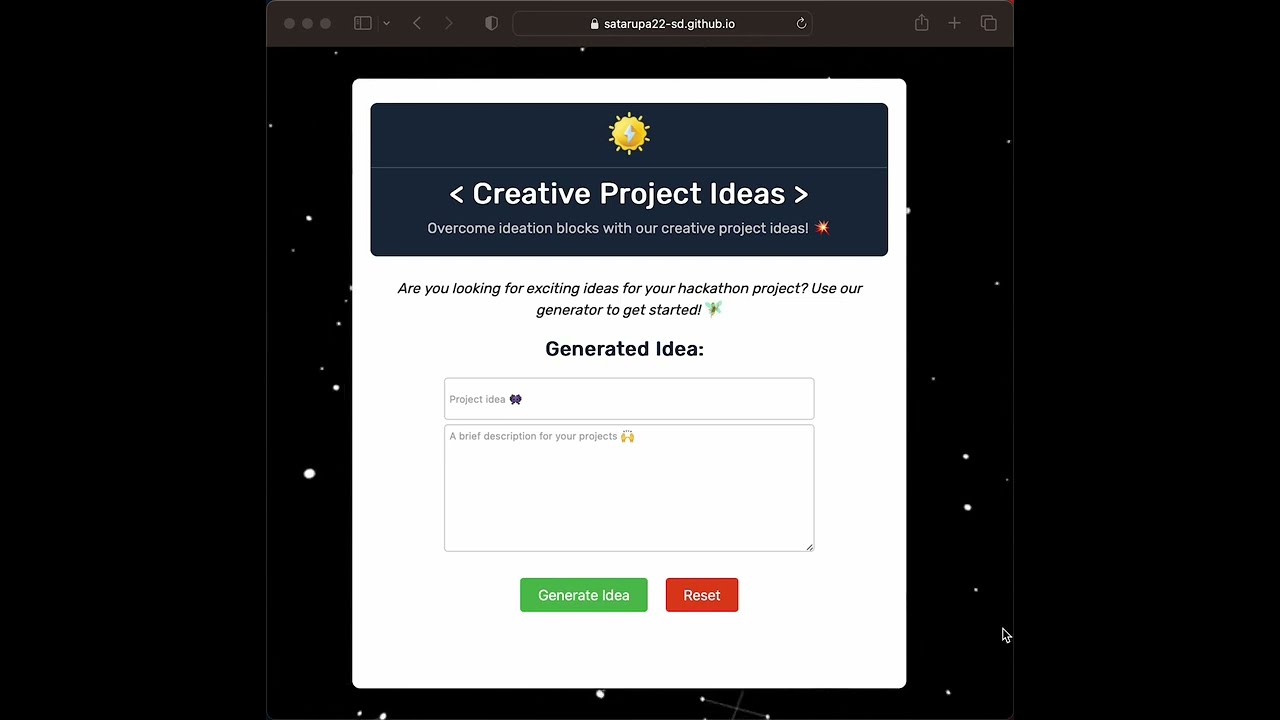Open the Share icon in Safari toolbar
1280x720 pixels.
pos(921,23)
